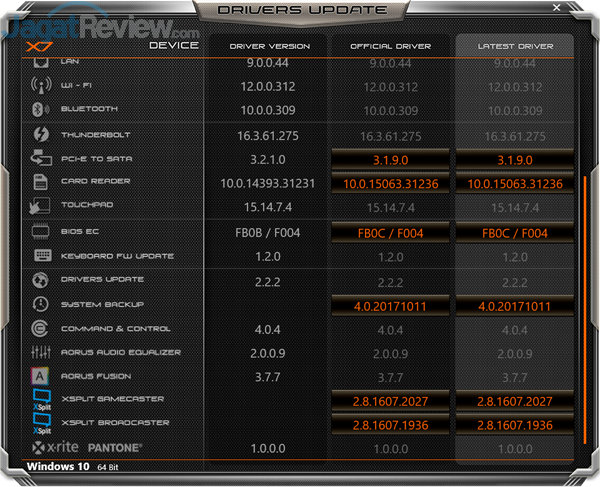Click the Aorus Fusion icon
600x487 pixels.
pos(41,377)
